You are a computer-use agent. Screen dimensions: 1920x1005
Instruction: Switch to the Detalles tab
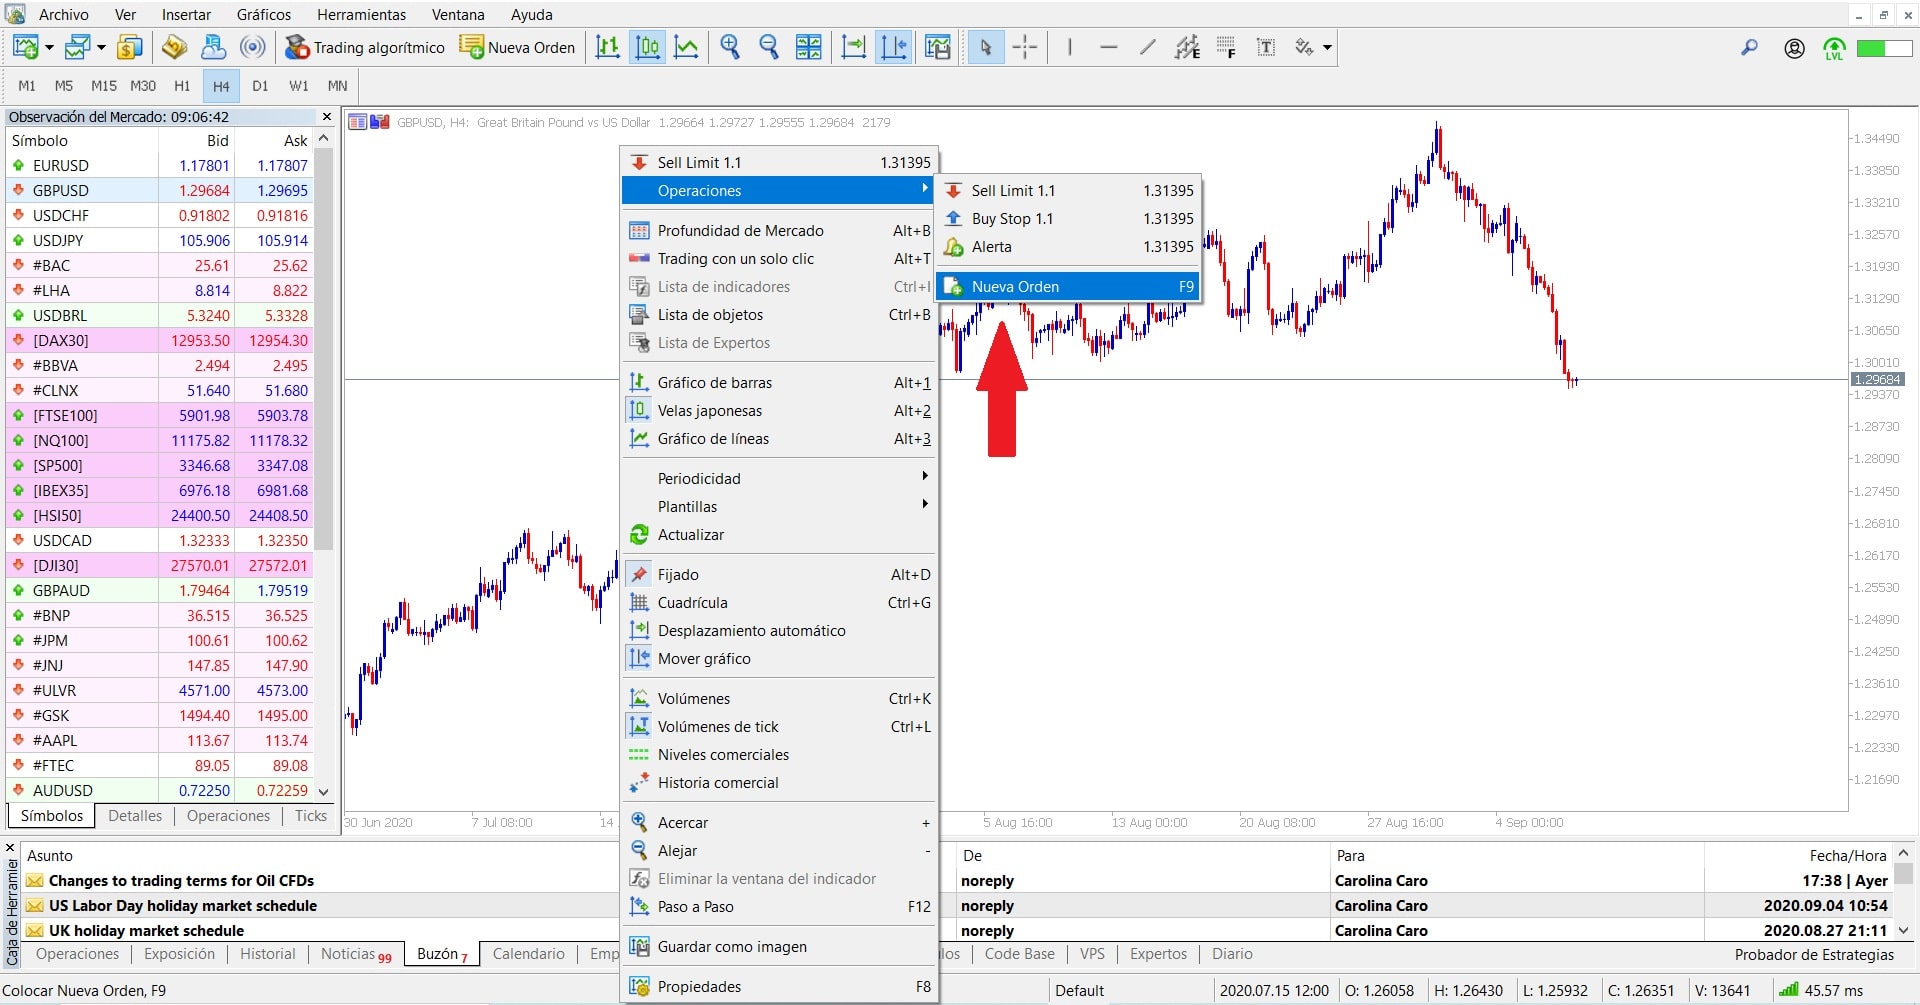tap(135, 816)
